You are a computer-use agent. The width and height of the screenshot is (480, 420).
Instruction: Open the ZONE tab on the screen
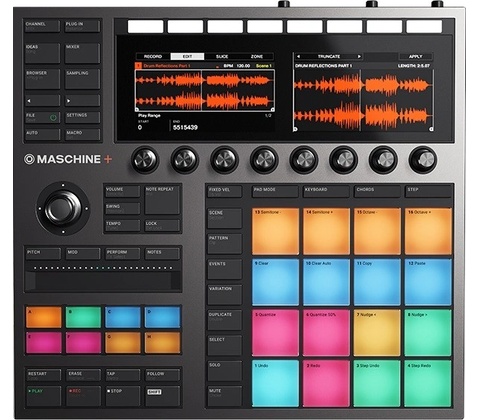257,56
